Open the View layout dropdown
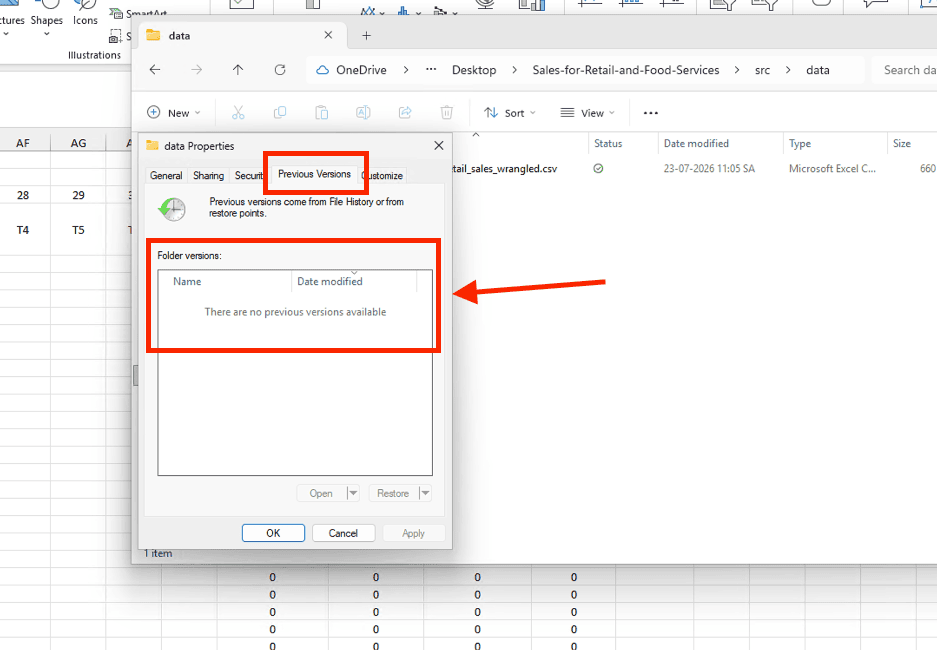 [587, 113]
